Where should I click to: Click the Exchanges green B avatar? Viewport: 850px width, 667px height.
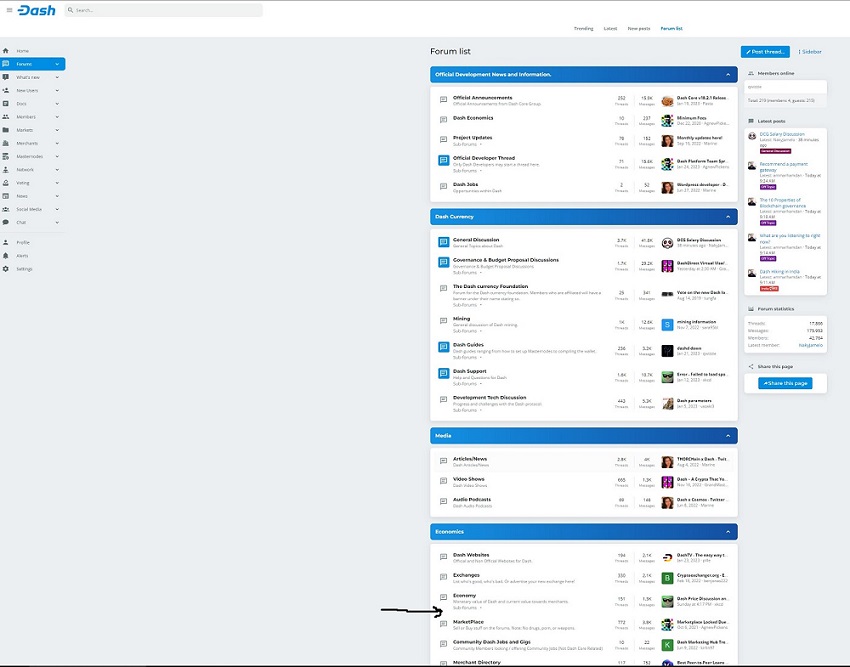pos(667,578)
